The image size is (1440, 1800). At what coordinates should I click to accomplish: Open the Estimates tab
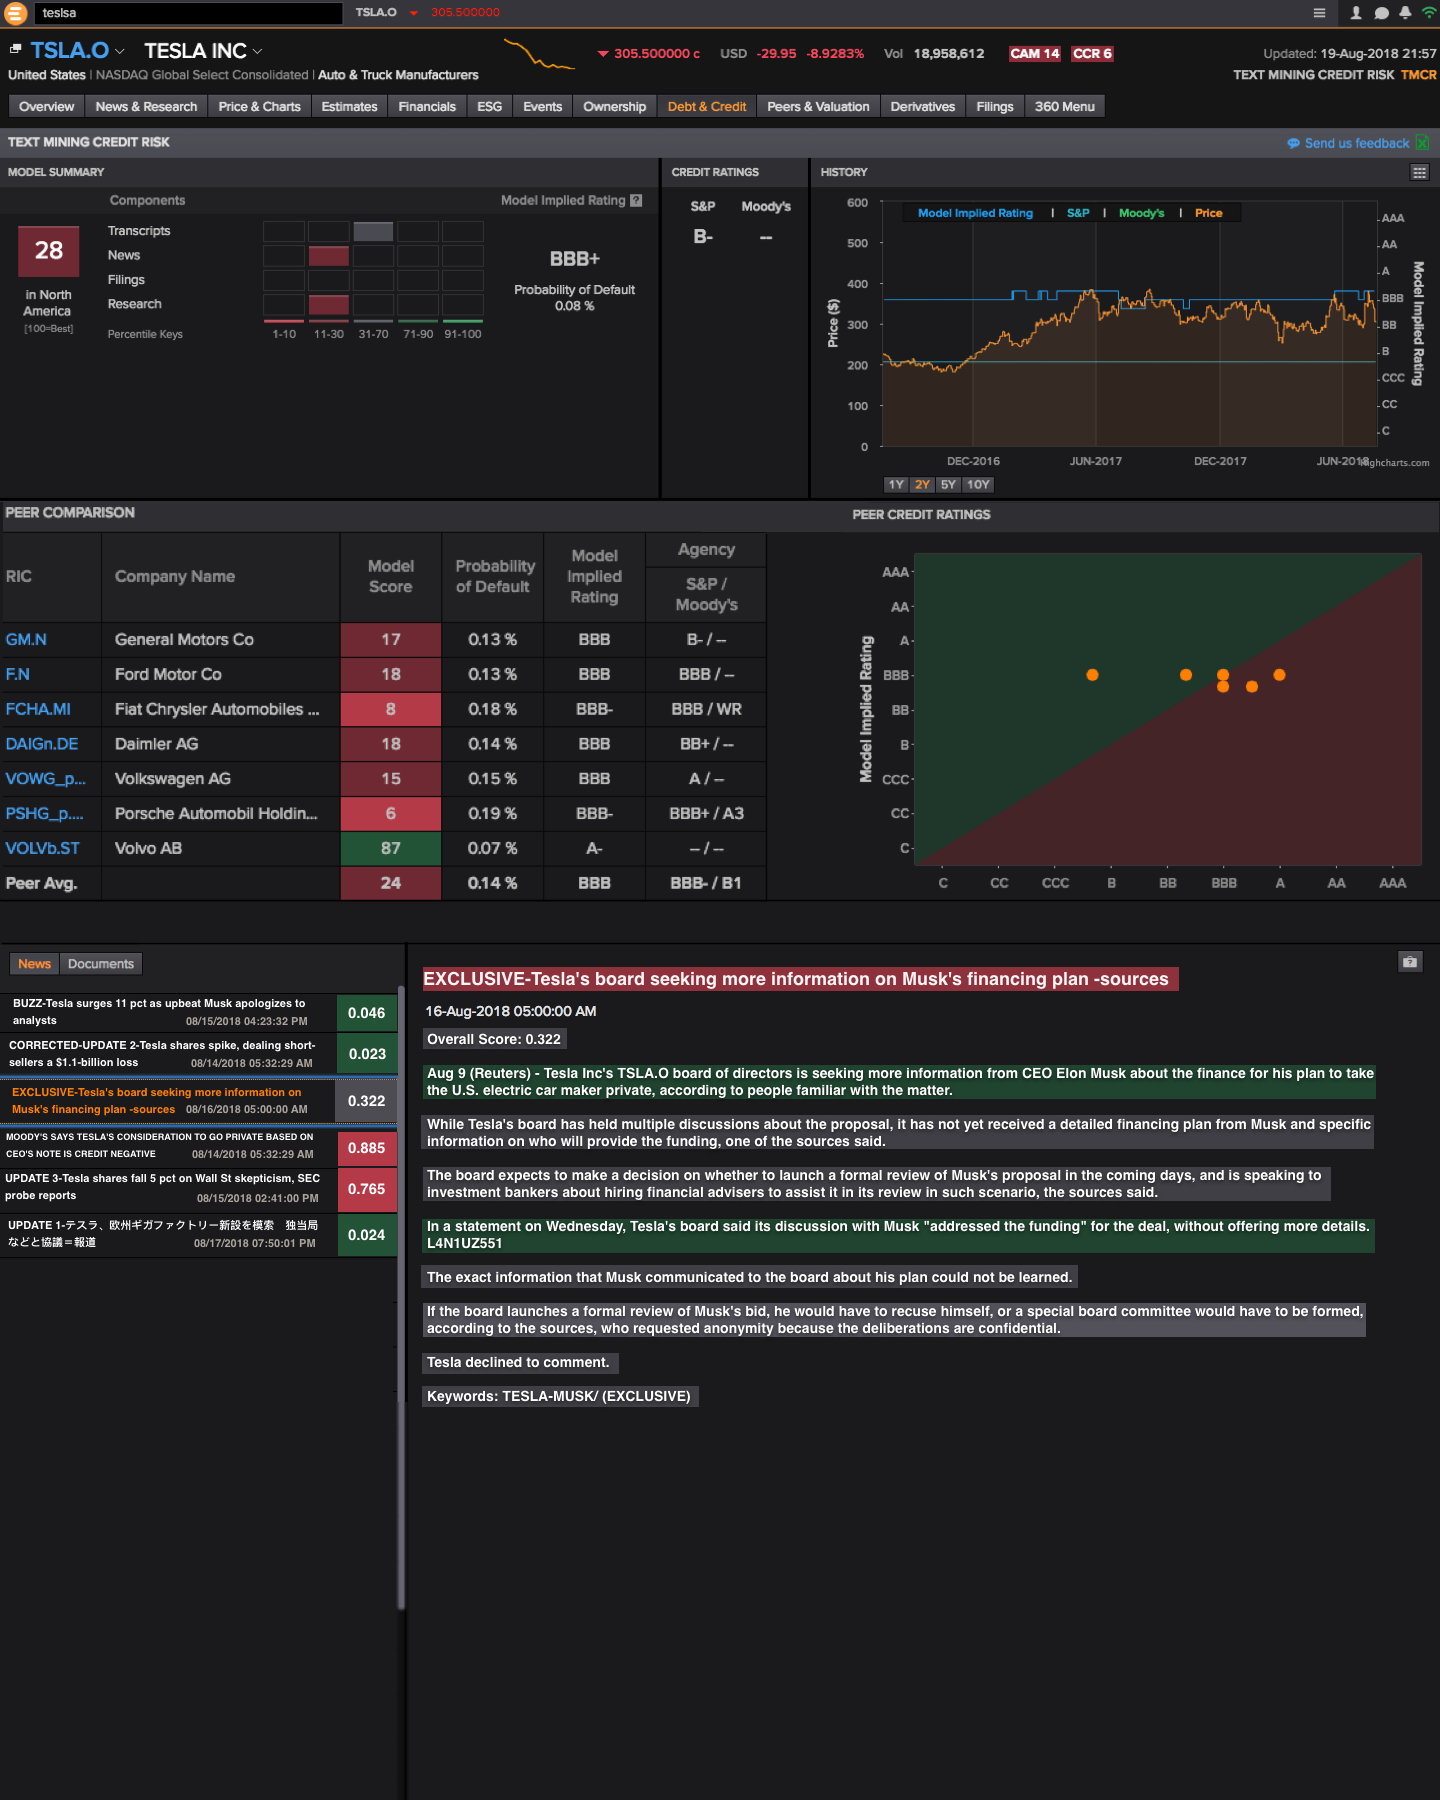point(349,107)
